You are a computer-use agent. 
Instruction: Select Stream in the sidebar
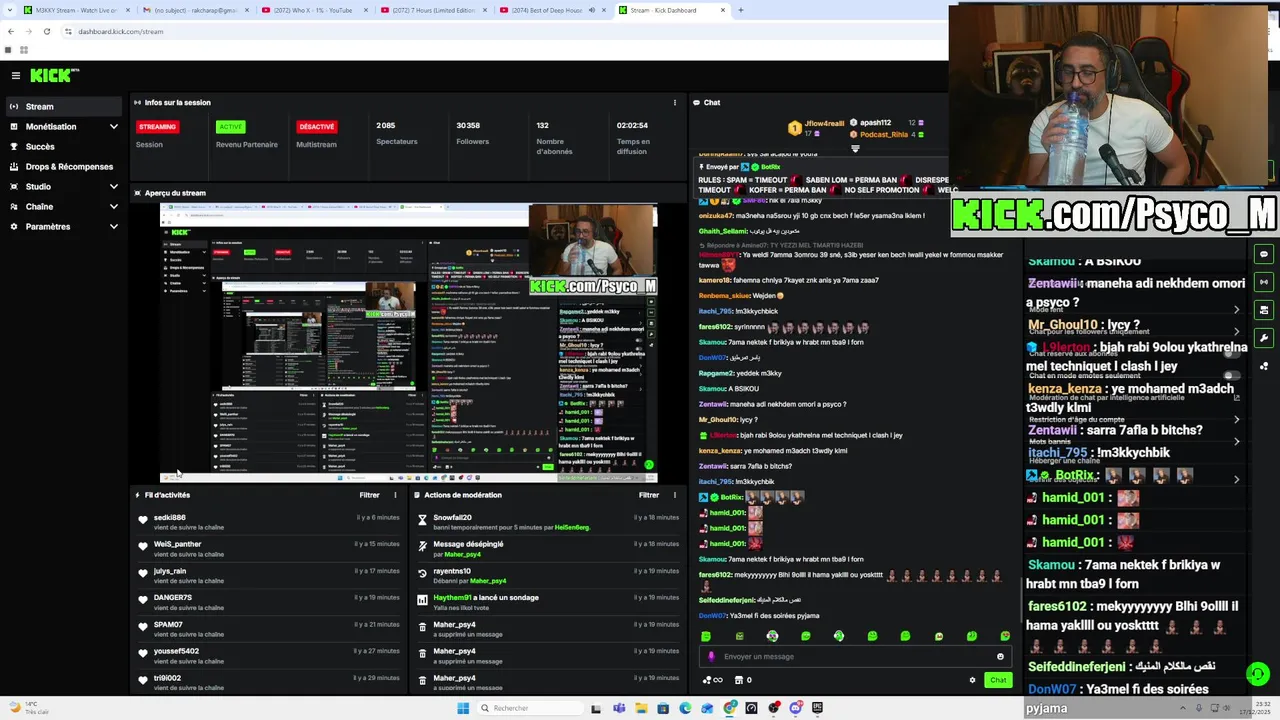(x=64, y=107)
